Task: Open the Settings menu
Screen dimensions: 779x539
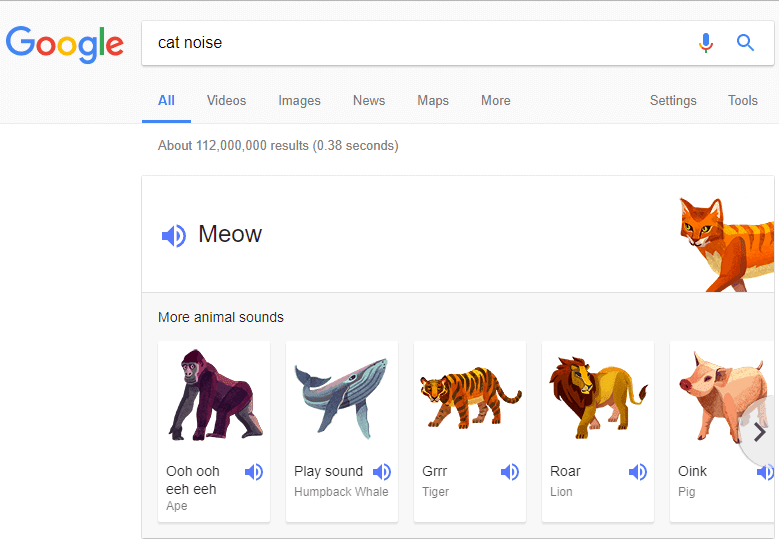Action: [x=673, y=100]
